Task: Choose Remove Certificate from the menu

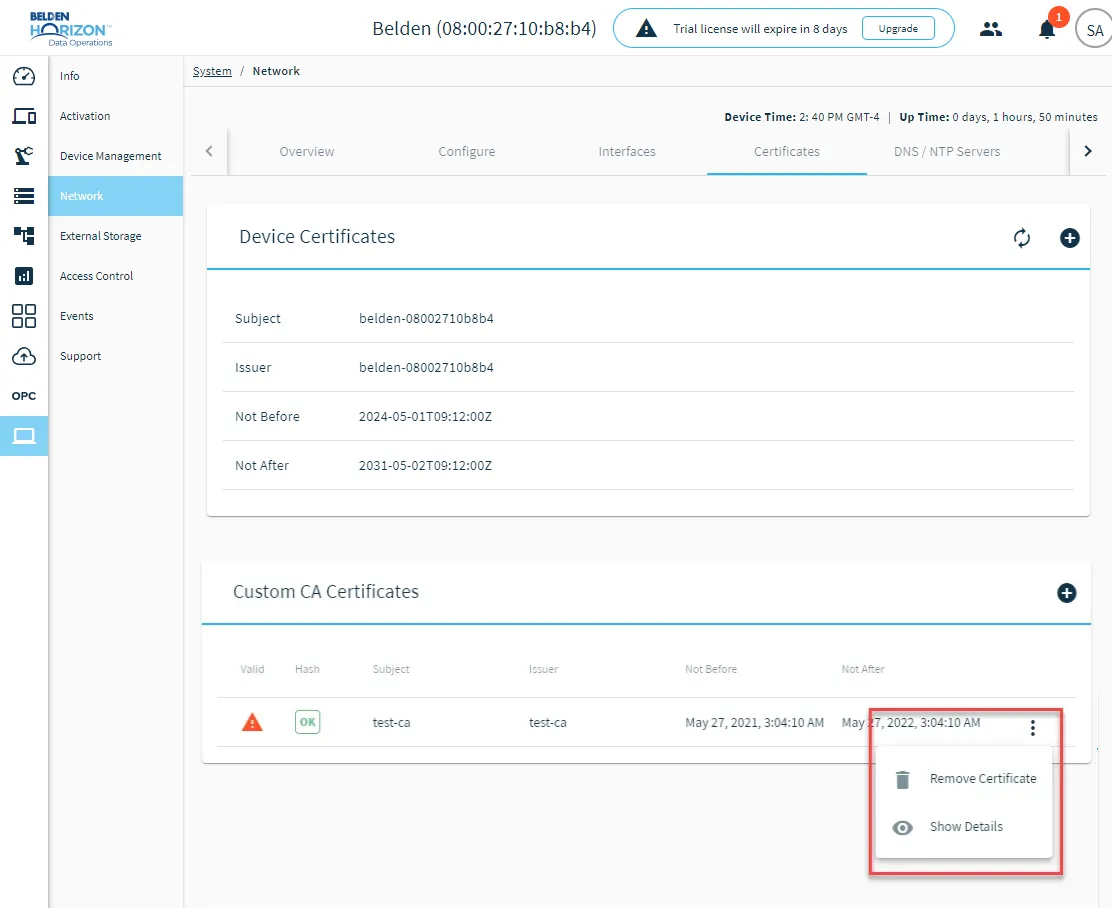Action: click(964, 779)
